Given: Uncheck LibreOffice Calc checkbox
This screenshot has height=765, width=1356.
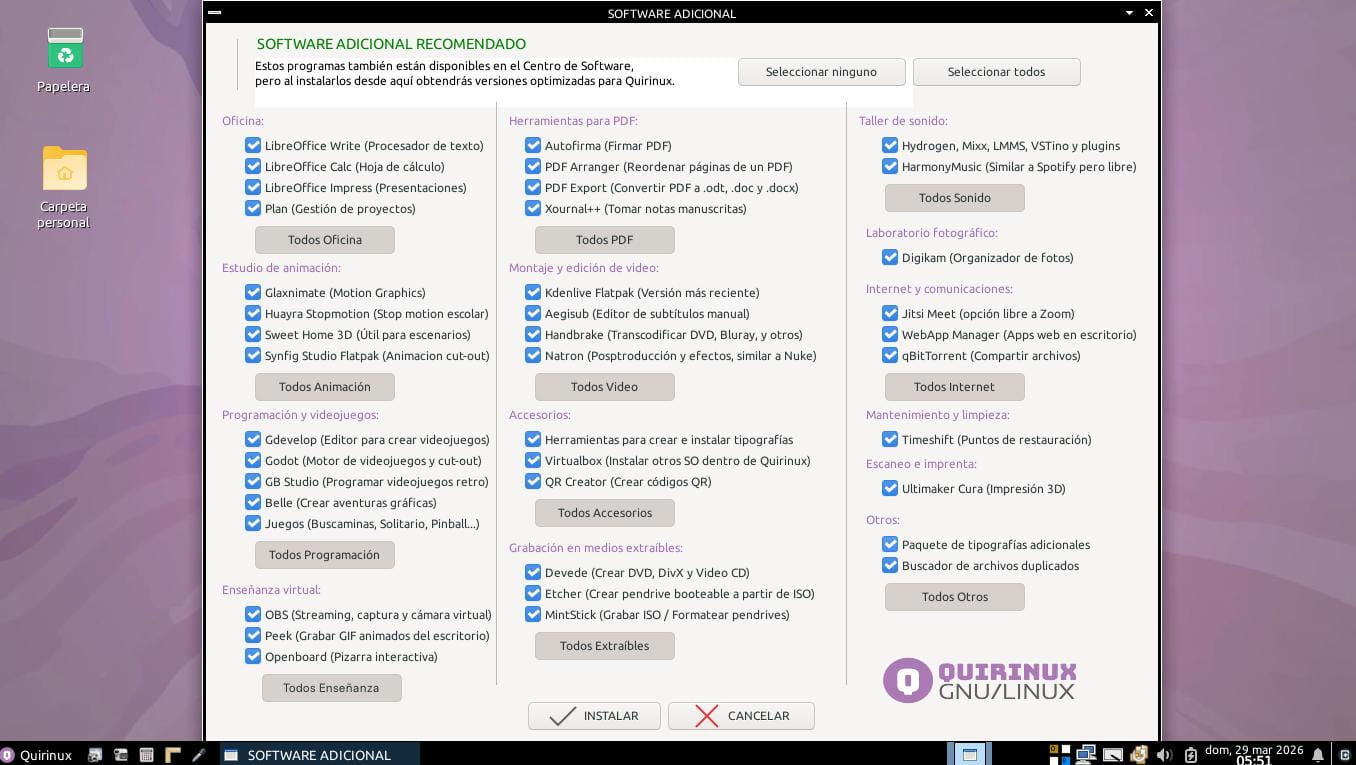Looking at the screenshot, I should pyautogui.click(x=253, y=167).
